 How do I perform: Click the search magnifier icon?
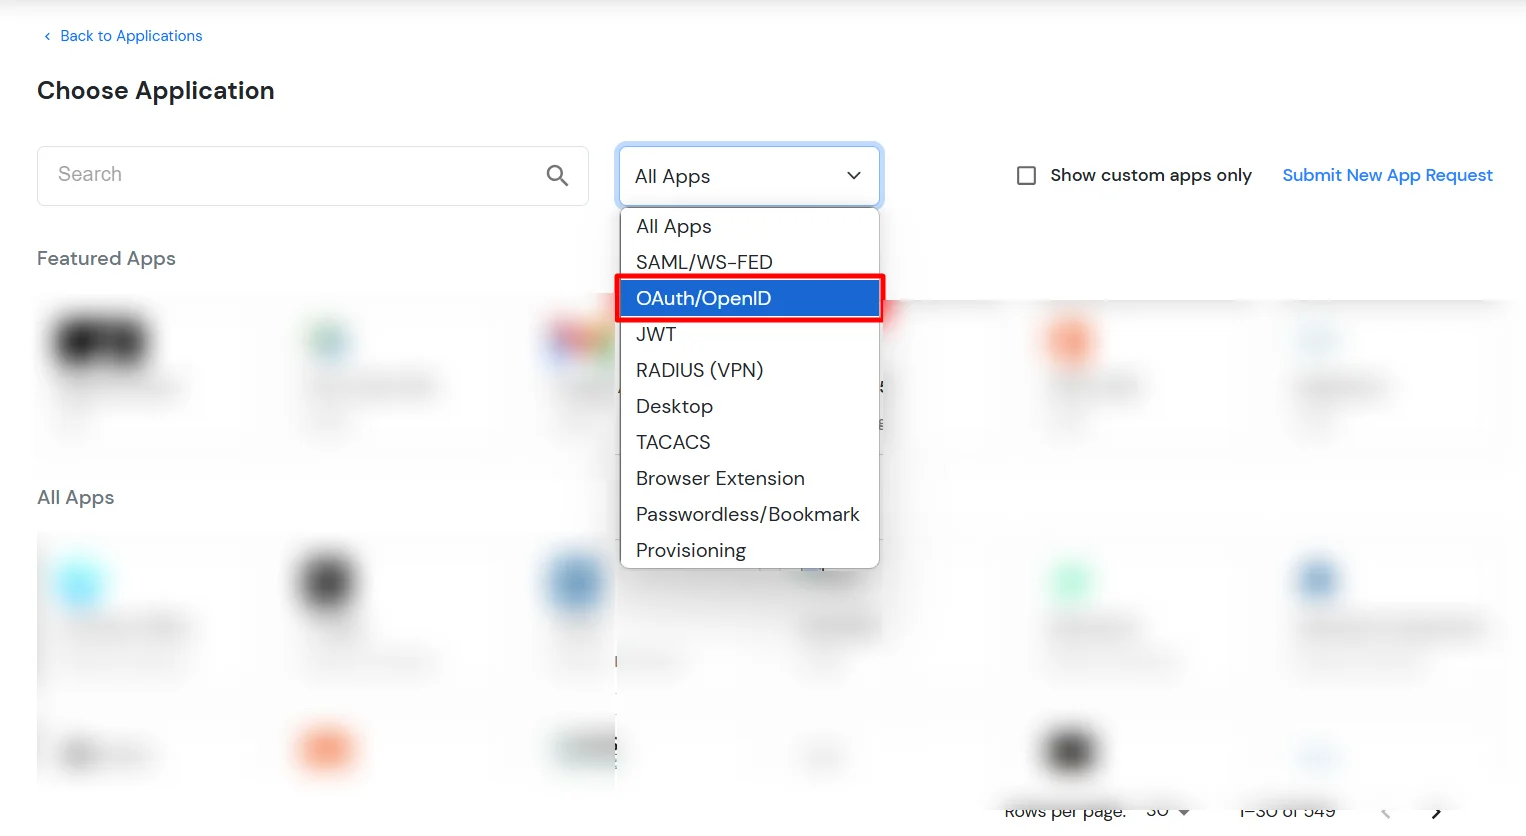(557, 175)
